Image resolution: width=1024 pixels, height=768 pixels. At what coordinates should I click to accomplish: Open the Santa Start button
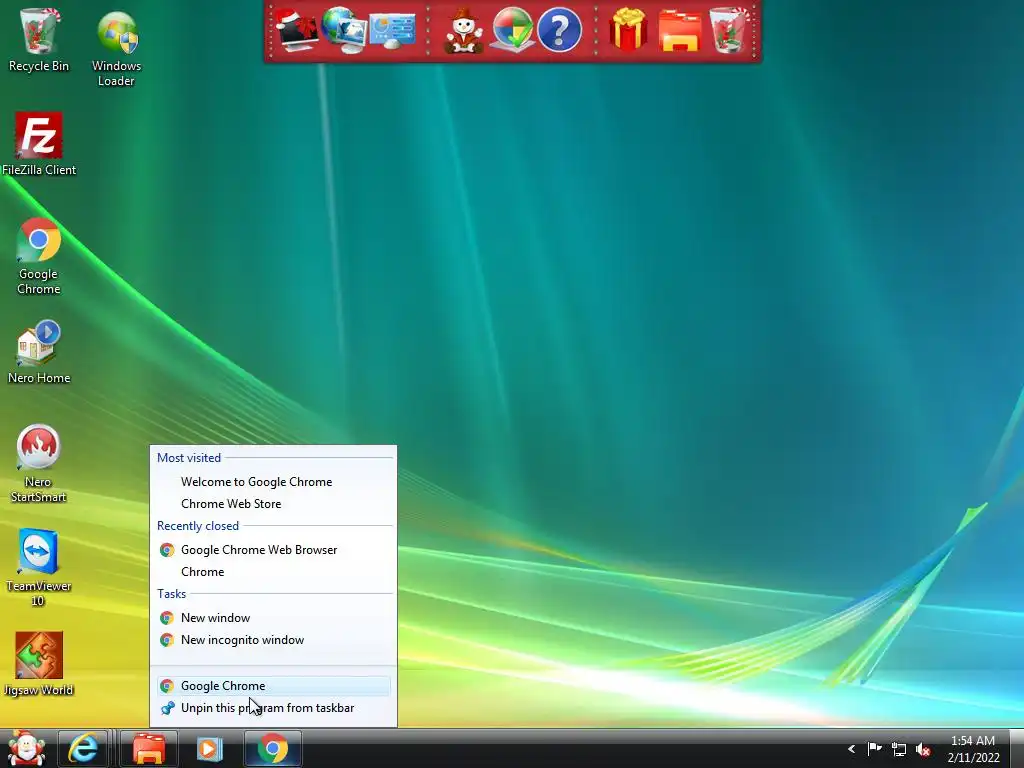25,748
